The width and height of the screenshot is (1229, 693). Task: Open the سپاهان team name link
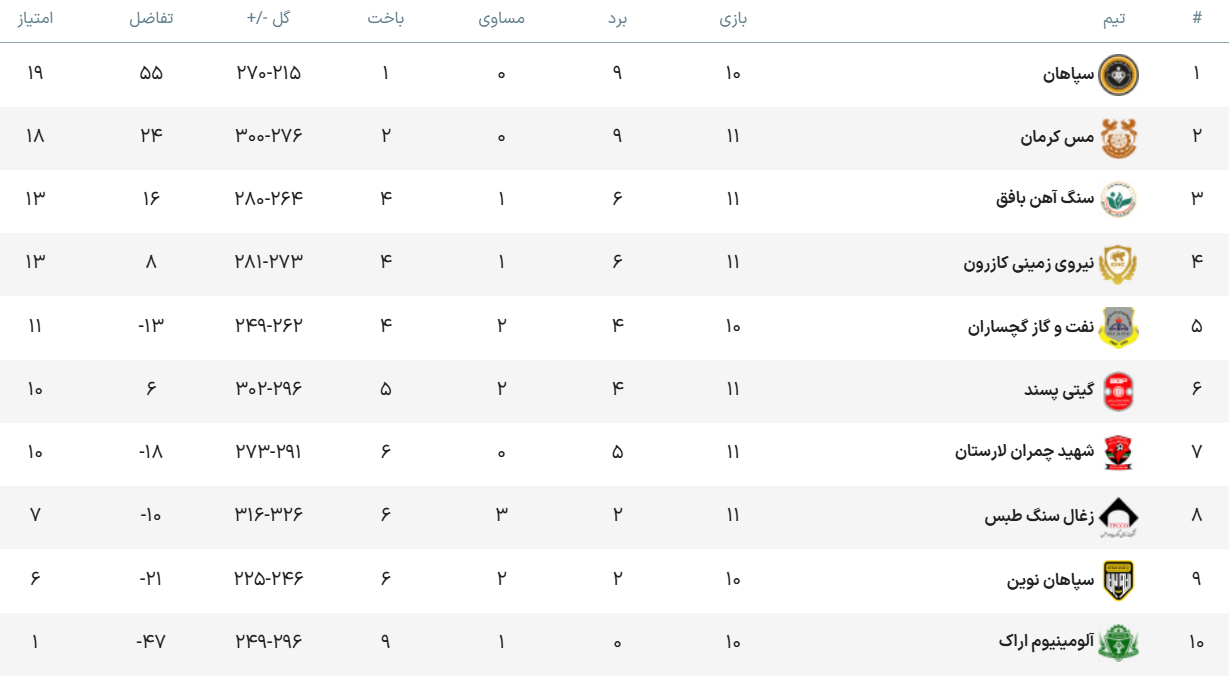pos(1068,74)
